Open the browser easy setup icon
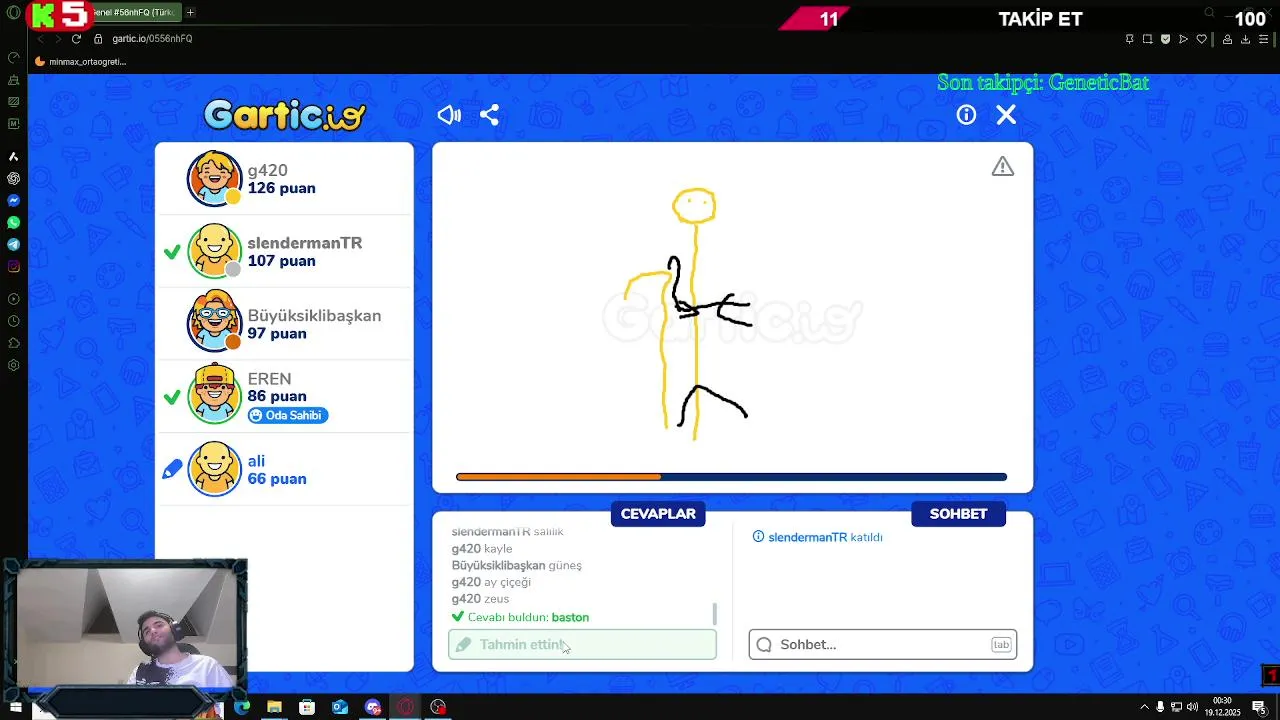Viewport: 1280px width, 720px height. pyautogui.click(x=1265, y=39)
